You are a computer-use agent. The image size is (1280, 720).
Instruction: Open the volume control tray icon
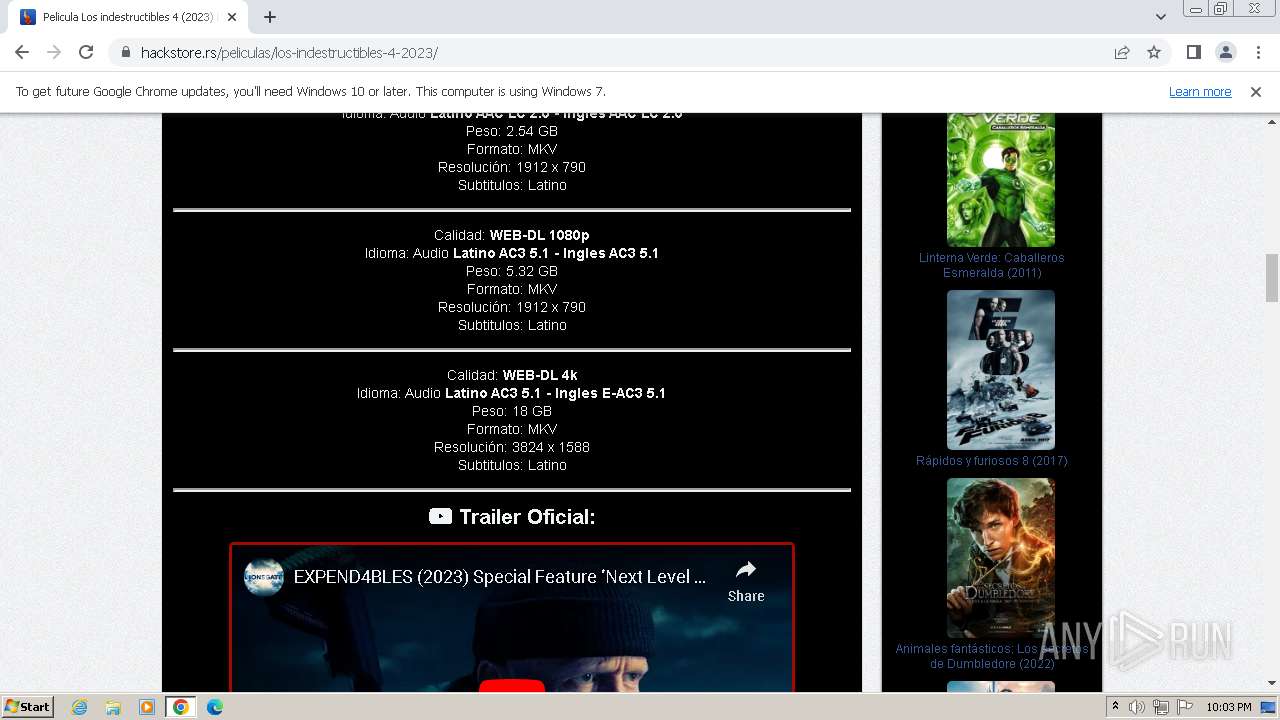pyautogui.click(x=1137, y=707)
